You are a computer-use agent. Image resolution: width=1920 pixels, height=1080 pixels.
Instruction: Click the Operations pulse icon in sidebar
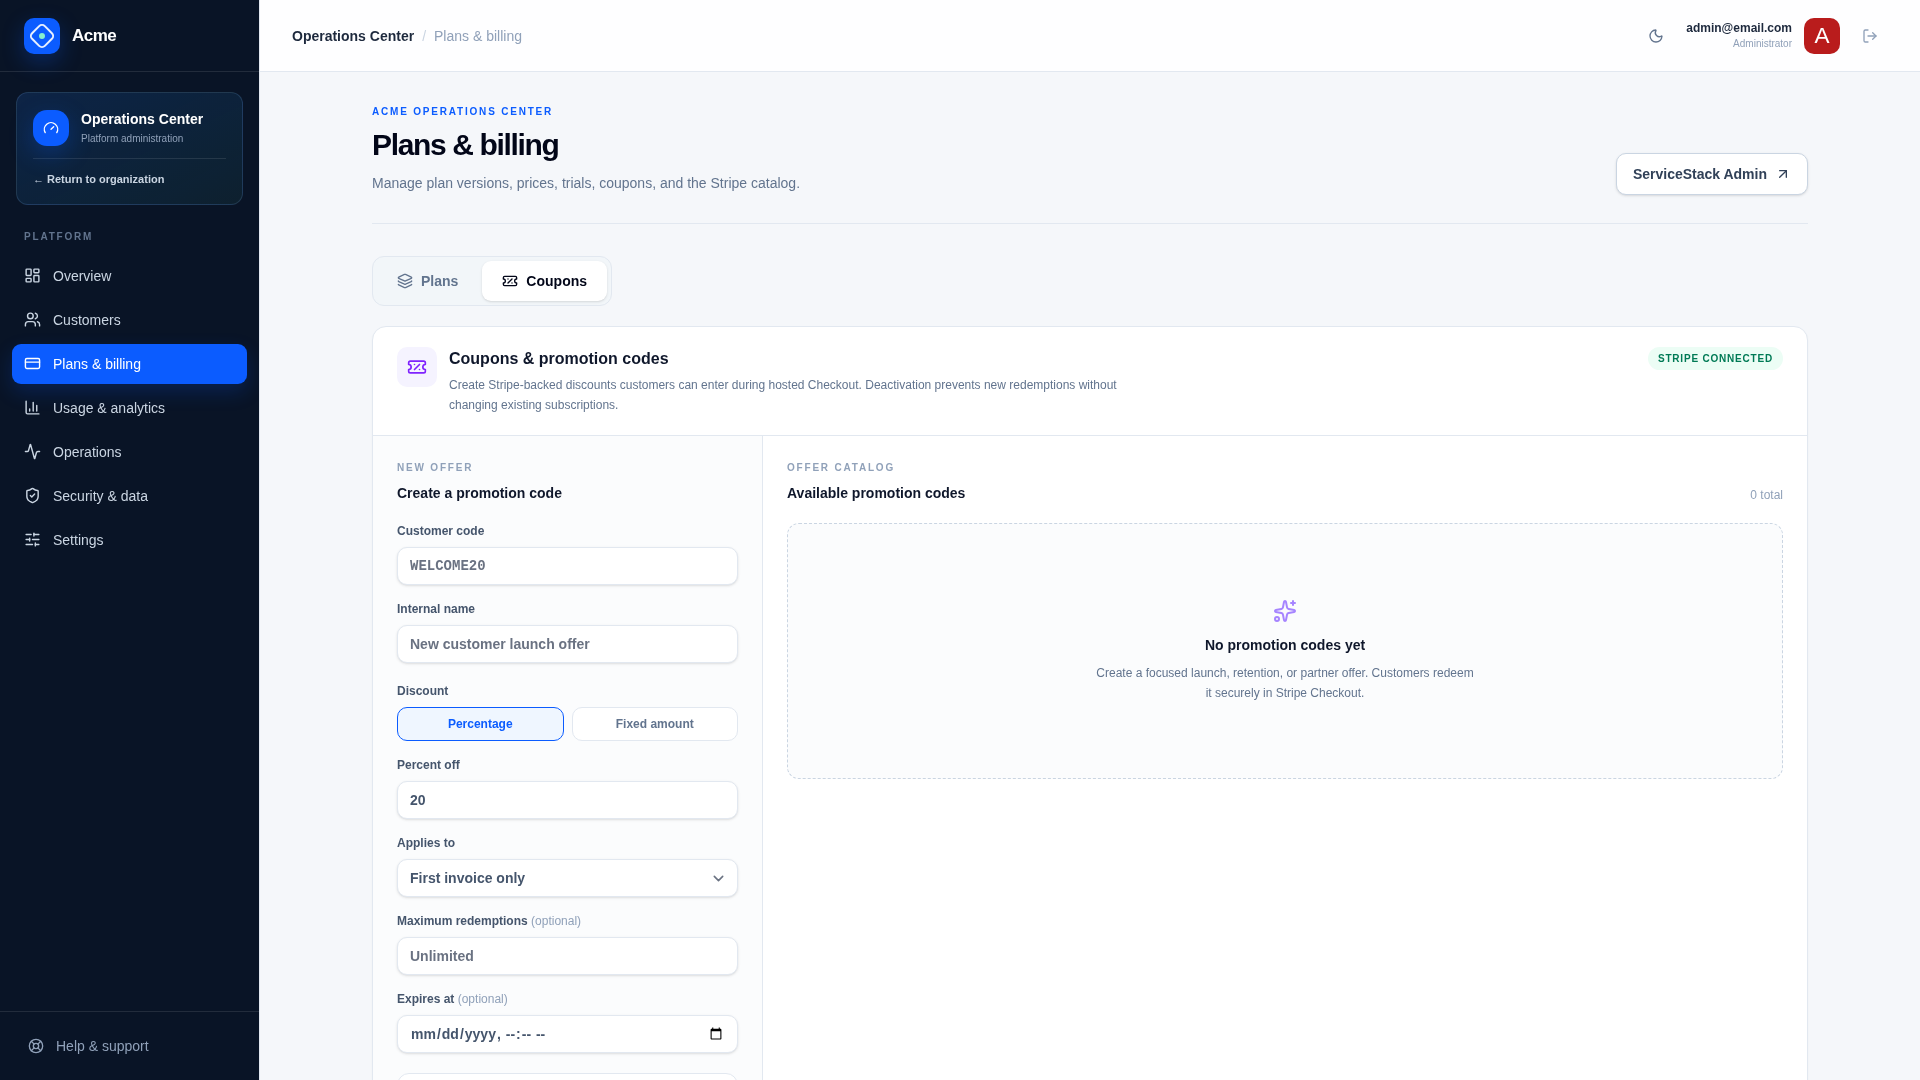(x=33, y=452)
